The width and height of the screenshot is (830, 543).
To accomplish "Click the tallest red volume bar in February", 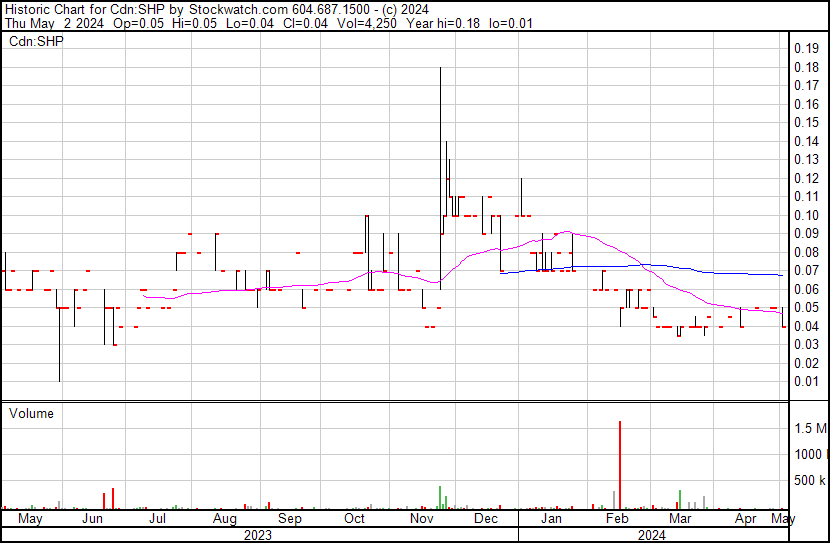I will click(620, 465).
